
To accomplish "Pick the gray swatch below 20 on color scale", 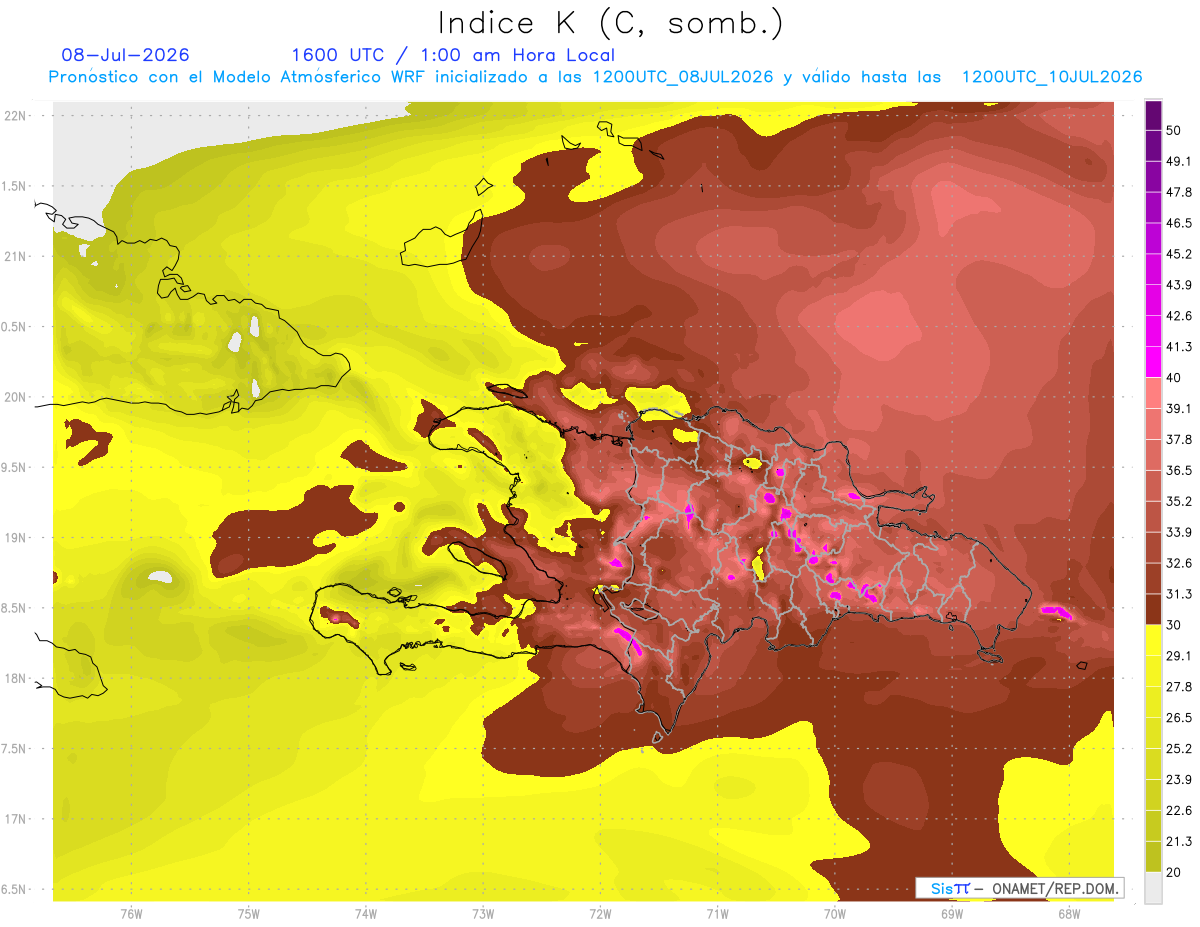I will click(x=1153, y=888).
